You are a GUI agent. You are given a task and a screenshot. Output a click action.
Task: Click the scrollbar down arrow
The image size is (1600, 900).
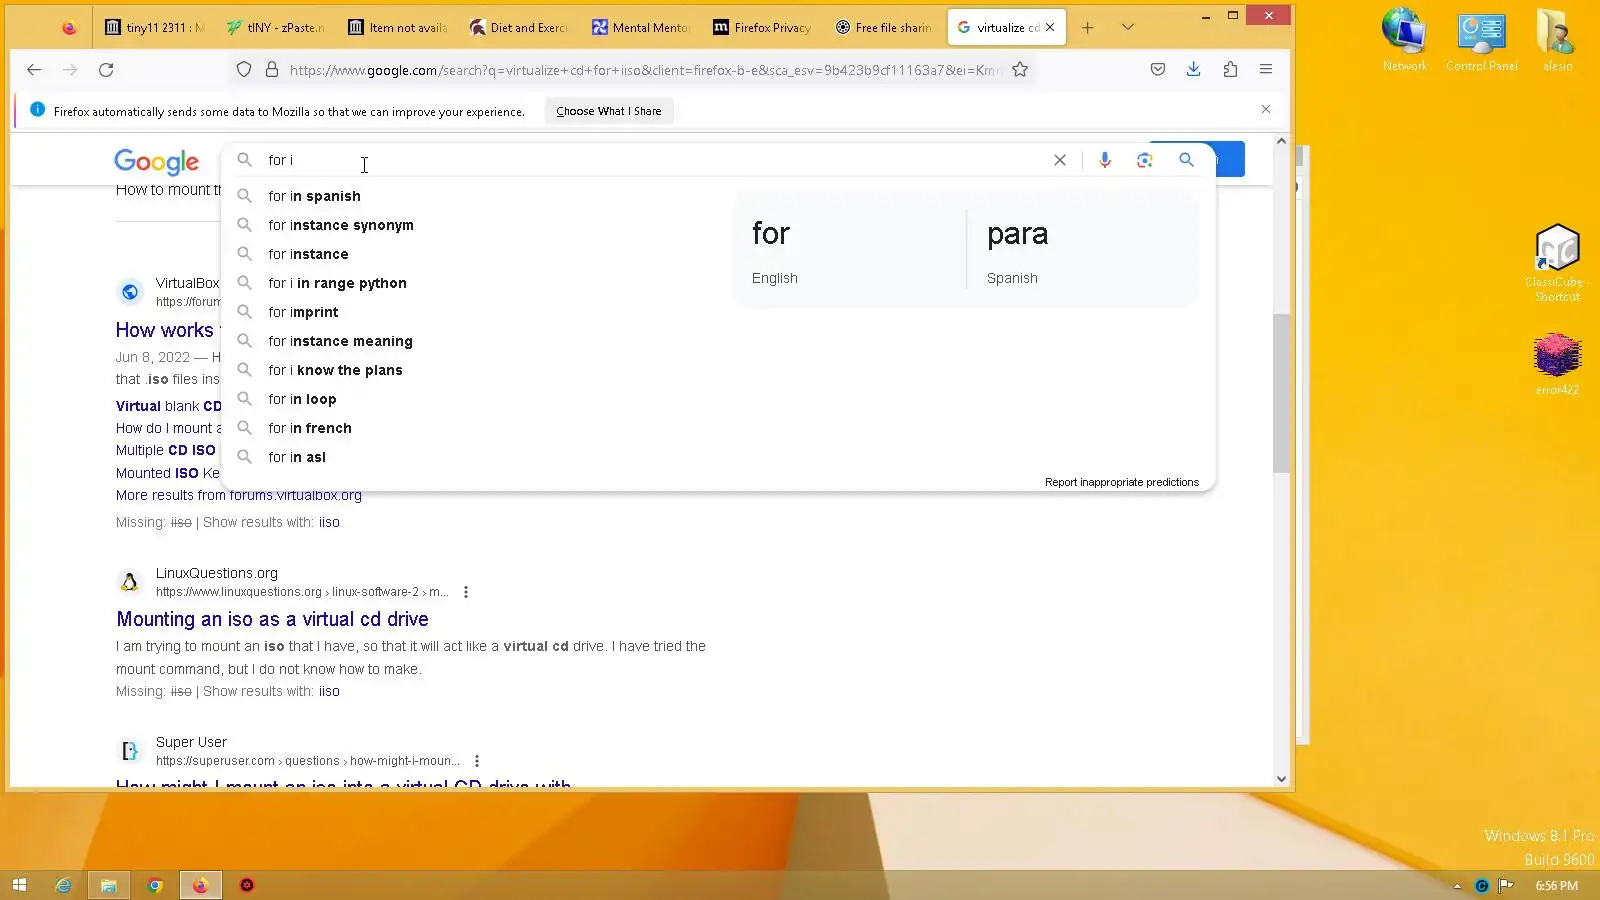(x=1281, y=779)
